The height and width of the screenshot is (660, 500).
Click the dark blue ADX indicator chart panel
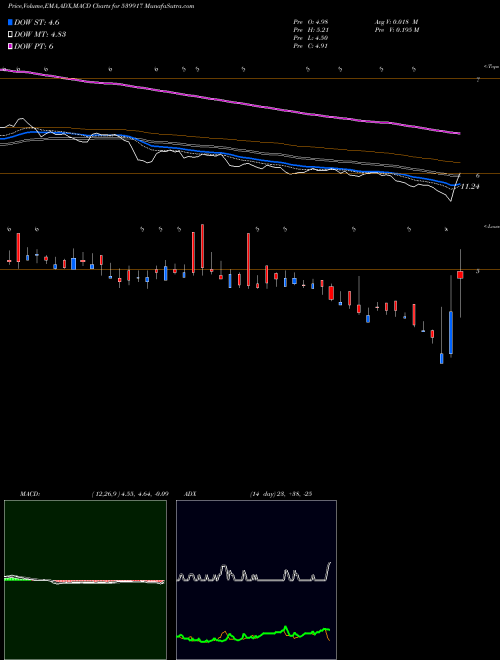coord(256,580)
